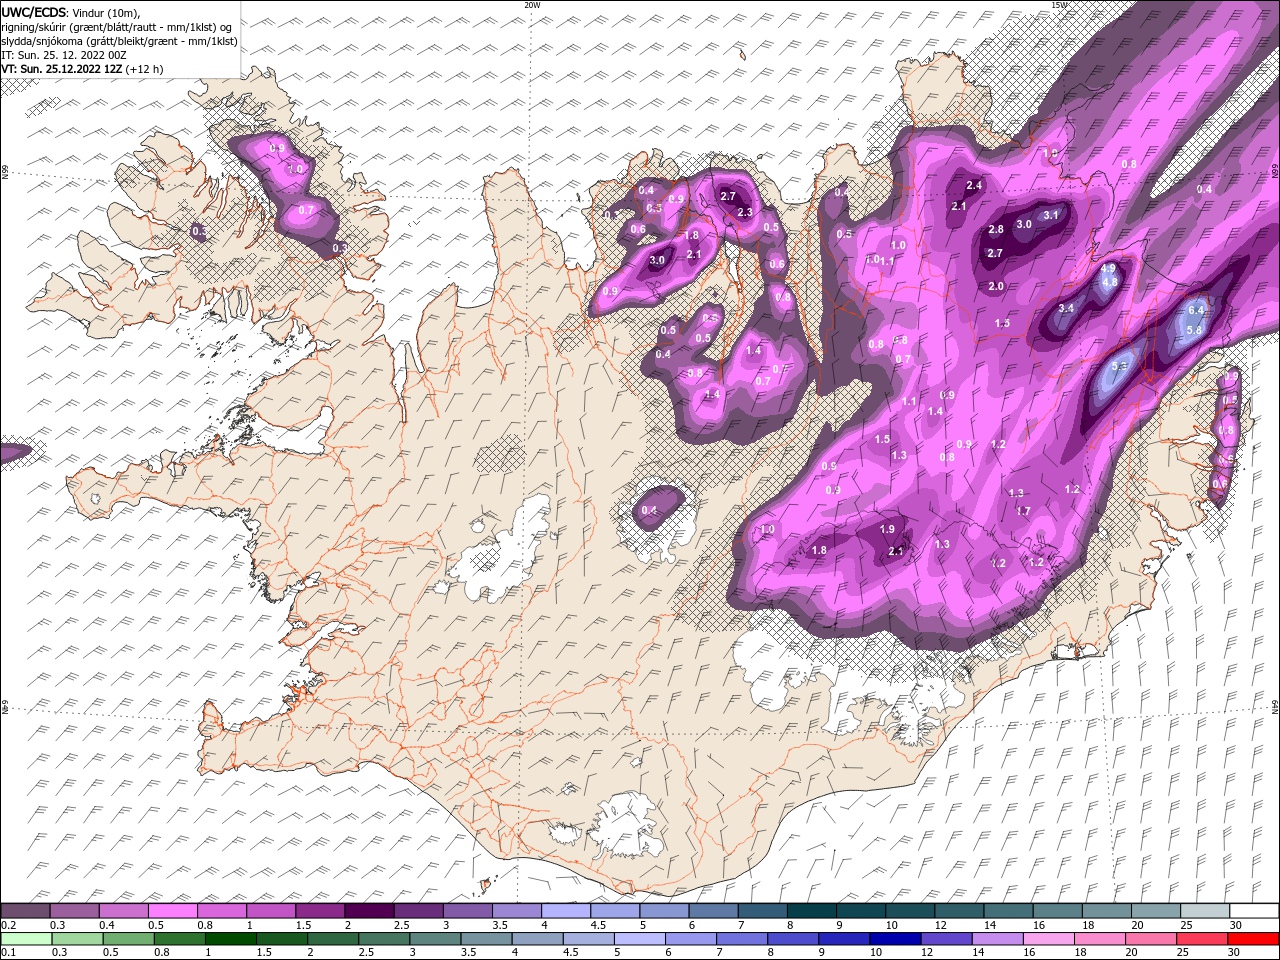Click lower legend swatch between 5 and 6
The image size is (1280, 960).
point(639,939)
